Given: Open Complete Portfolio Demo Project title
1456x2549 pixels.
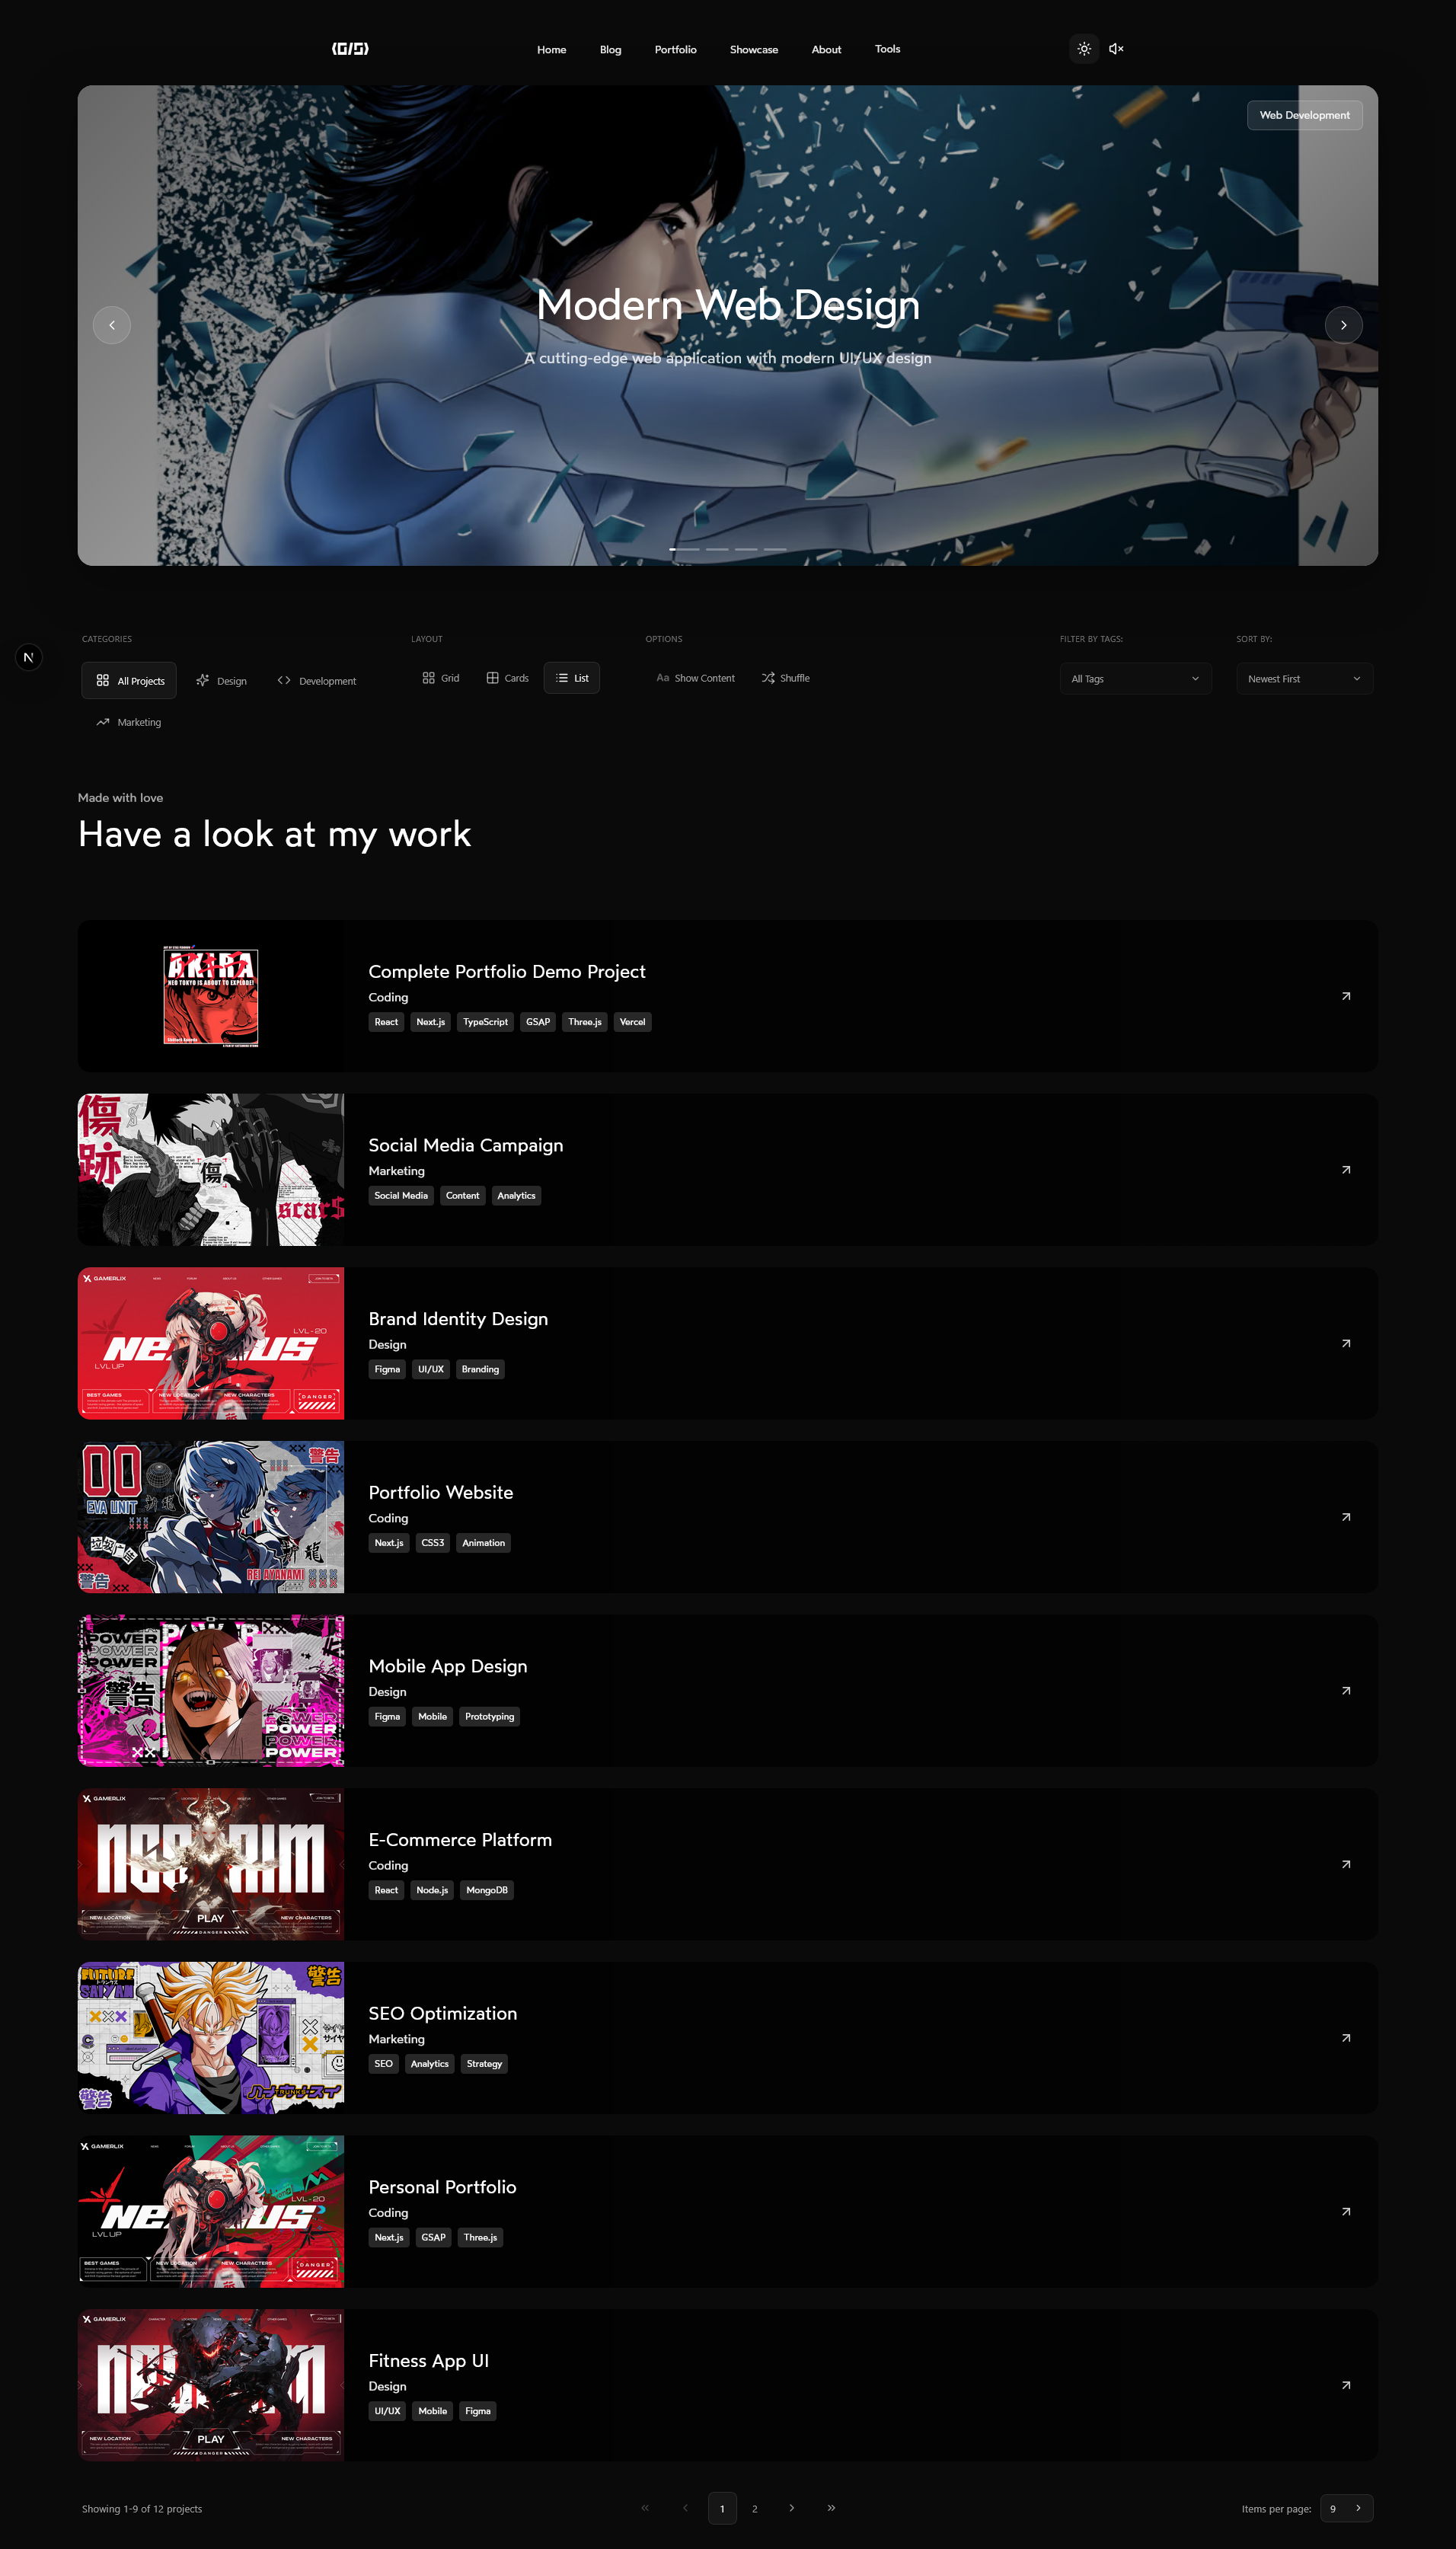Looking at the screenshot, I should pyautogui.click(x=506, y=971).
